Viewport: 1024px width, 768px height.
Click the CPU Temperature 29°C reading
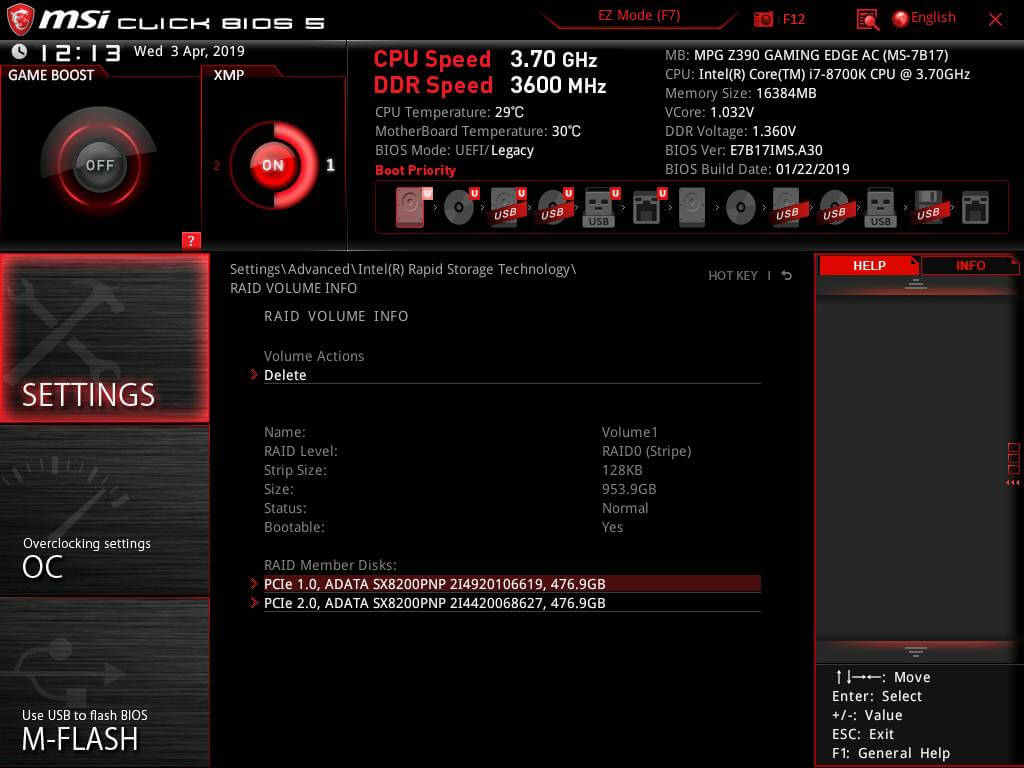[x=449, y=112]
